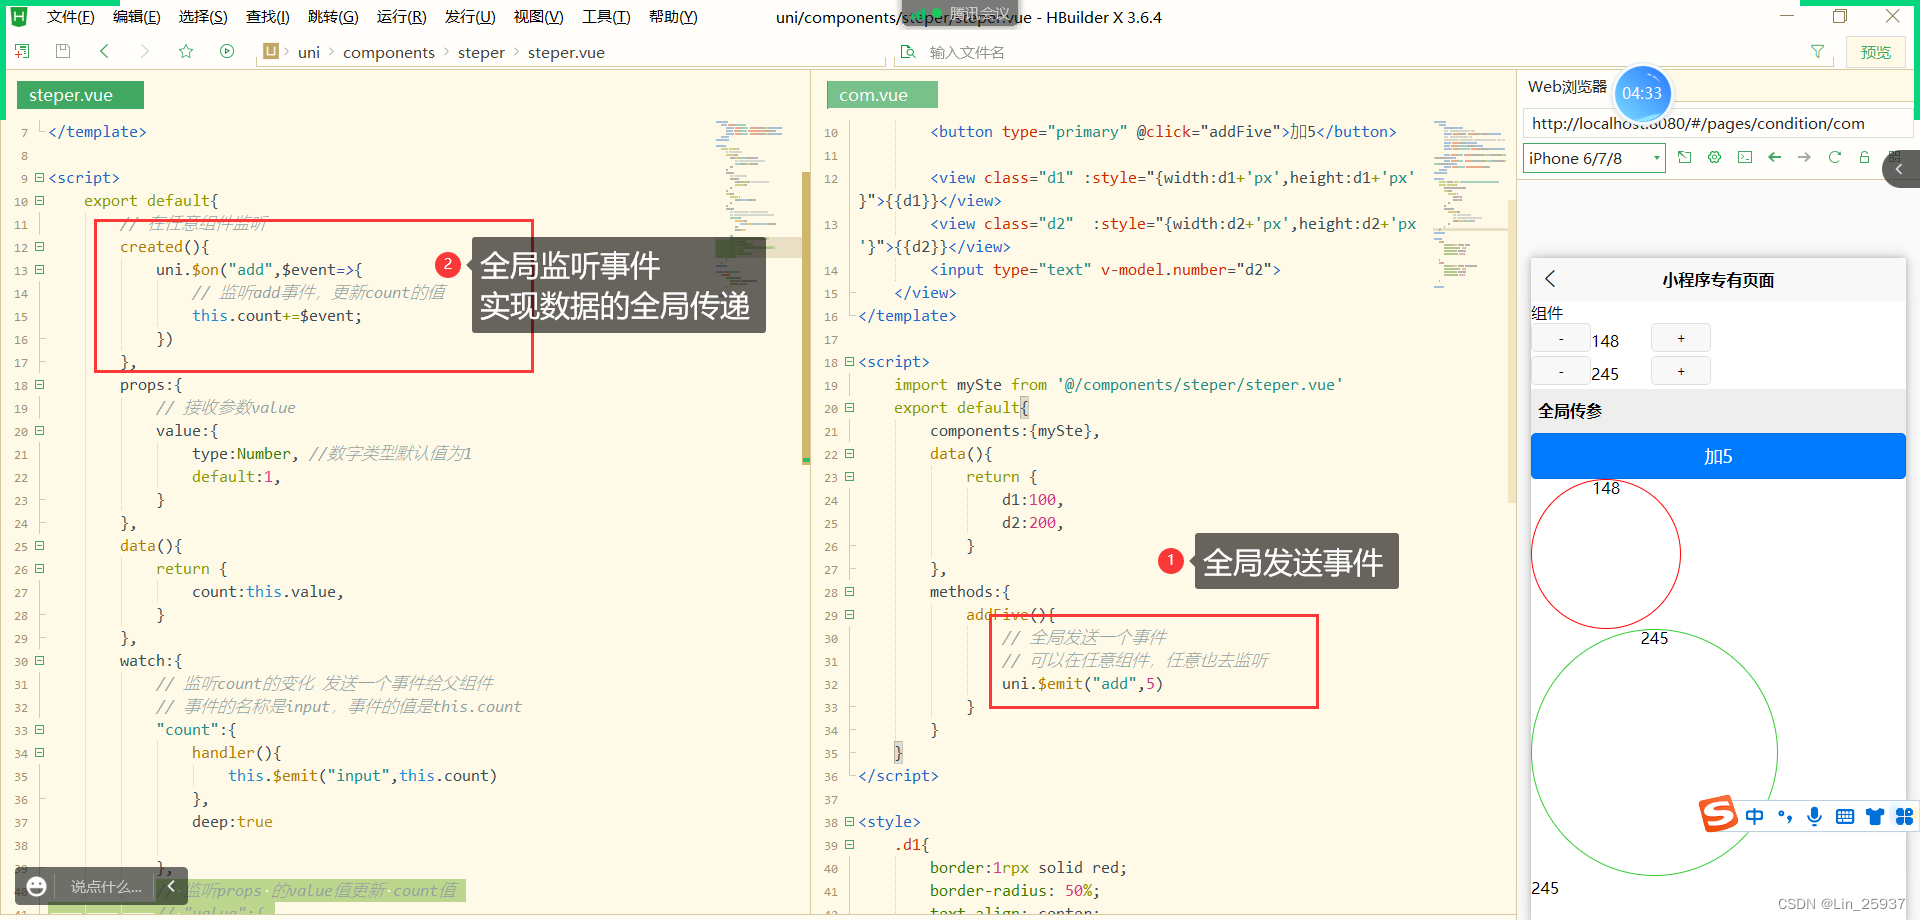Collapse style fold at line 38 in com.vue
The image size is (1920, 920).
850,821
